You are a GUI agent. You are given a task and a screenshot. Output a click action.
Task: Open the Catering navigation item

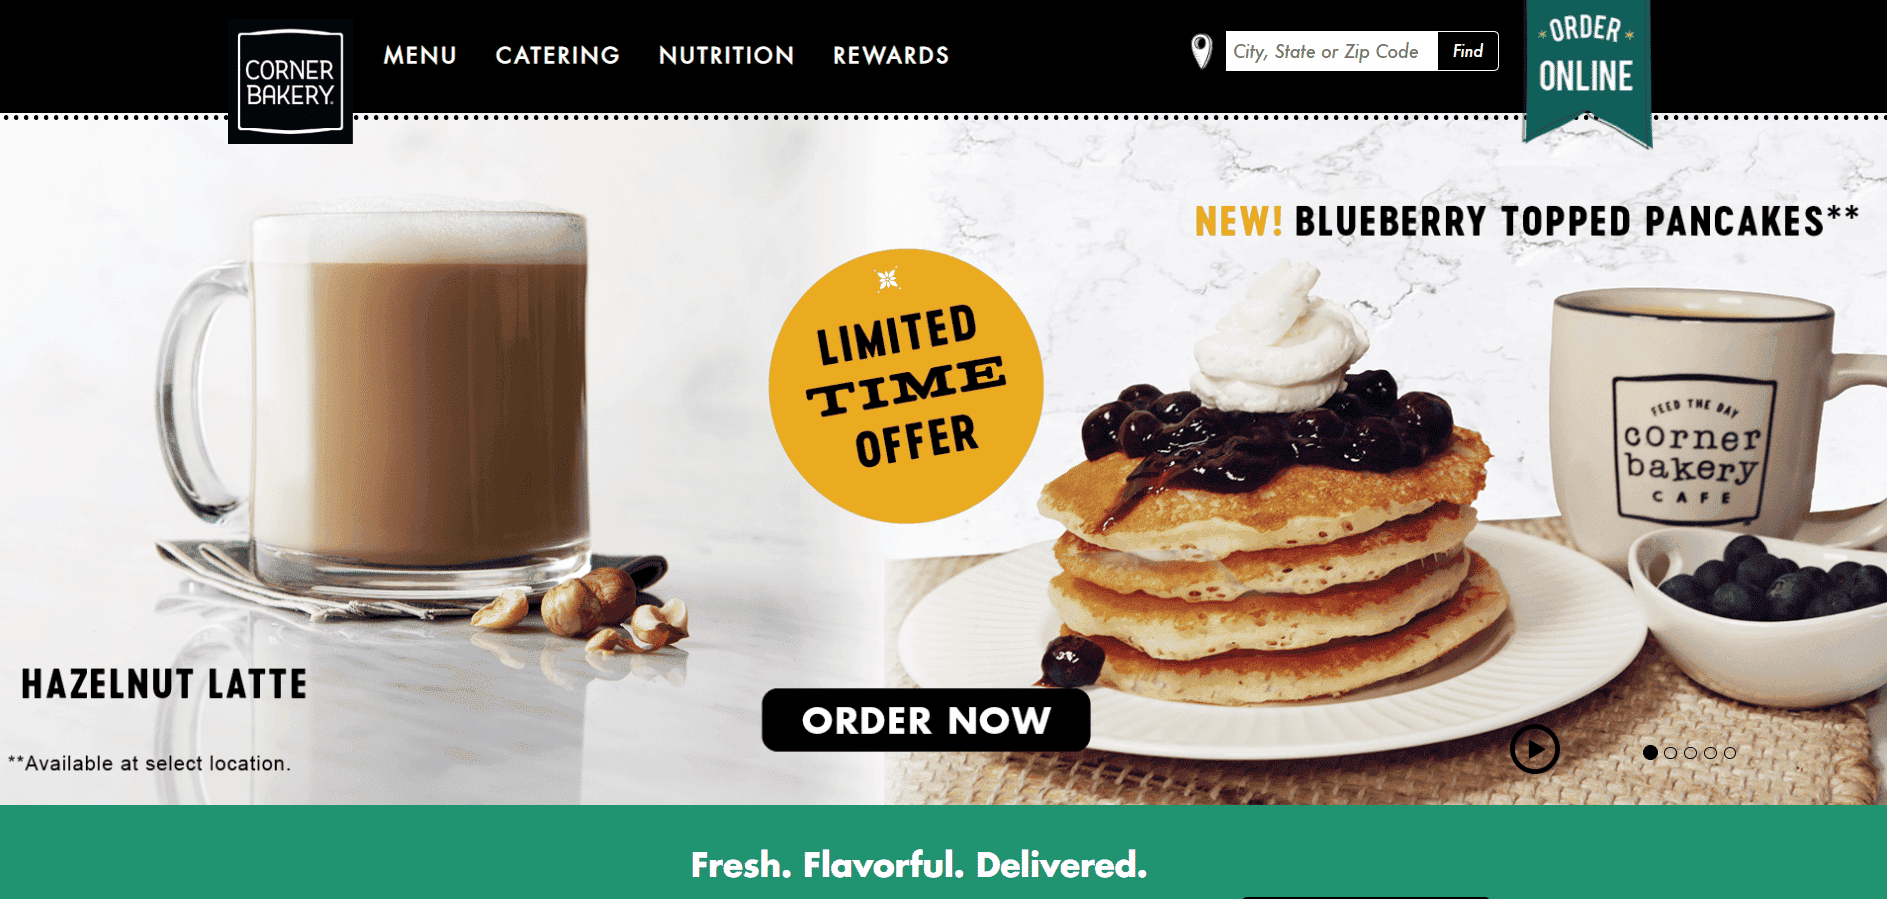[558, 56]
